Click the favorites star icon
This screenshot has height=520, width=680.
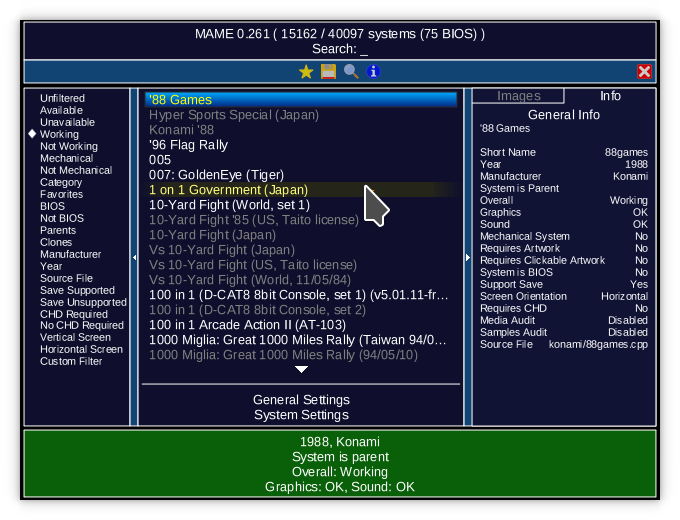coord(306,71)
